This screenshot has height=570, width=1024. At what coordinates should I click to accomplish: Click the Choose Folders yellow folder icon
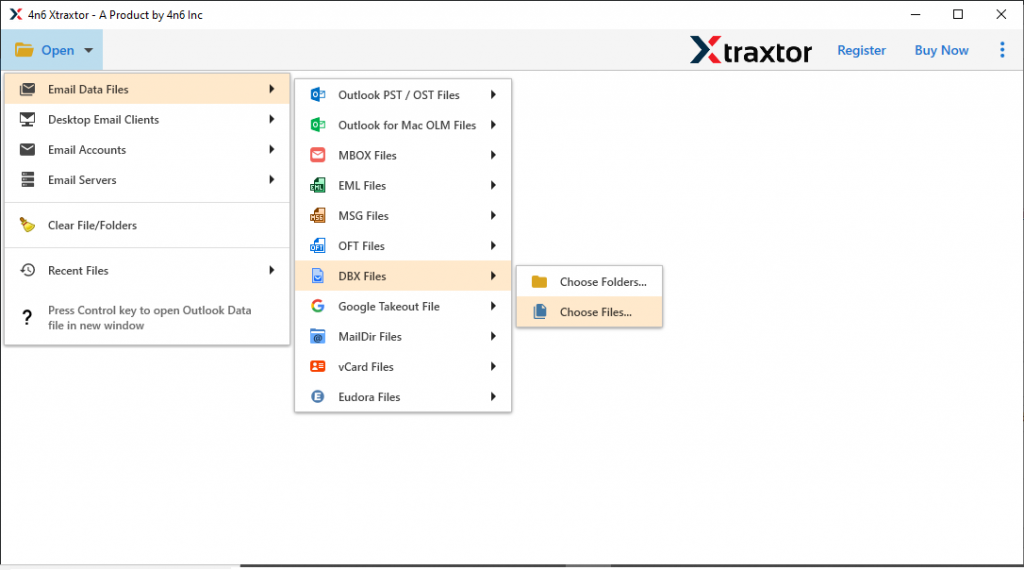click(x=539, y=281)
